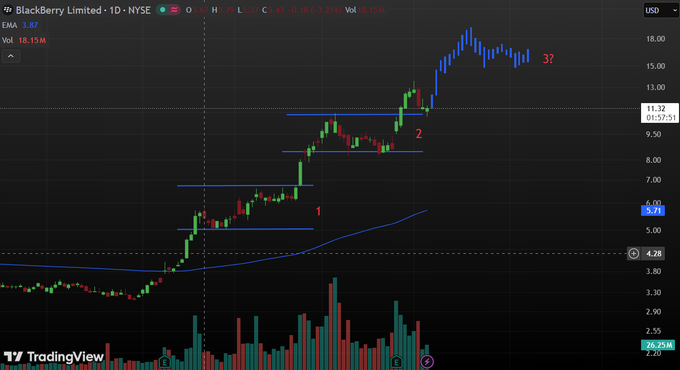680x370 pixels.
Task: Click the purple lightning event marker
Action: click(427, 361)
